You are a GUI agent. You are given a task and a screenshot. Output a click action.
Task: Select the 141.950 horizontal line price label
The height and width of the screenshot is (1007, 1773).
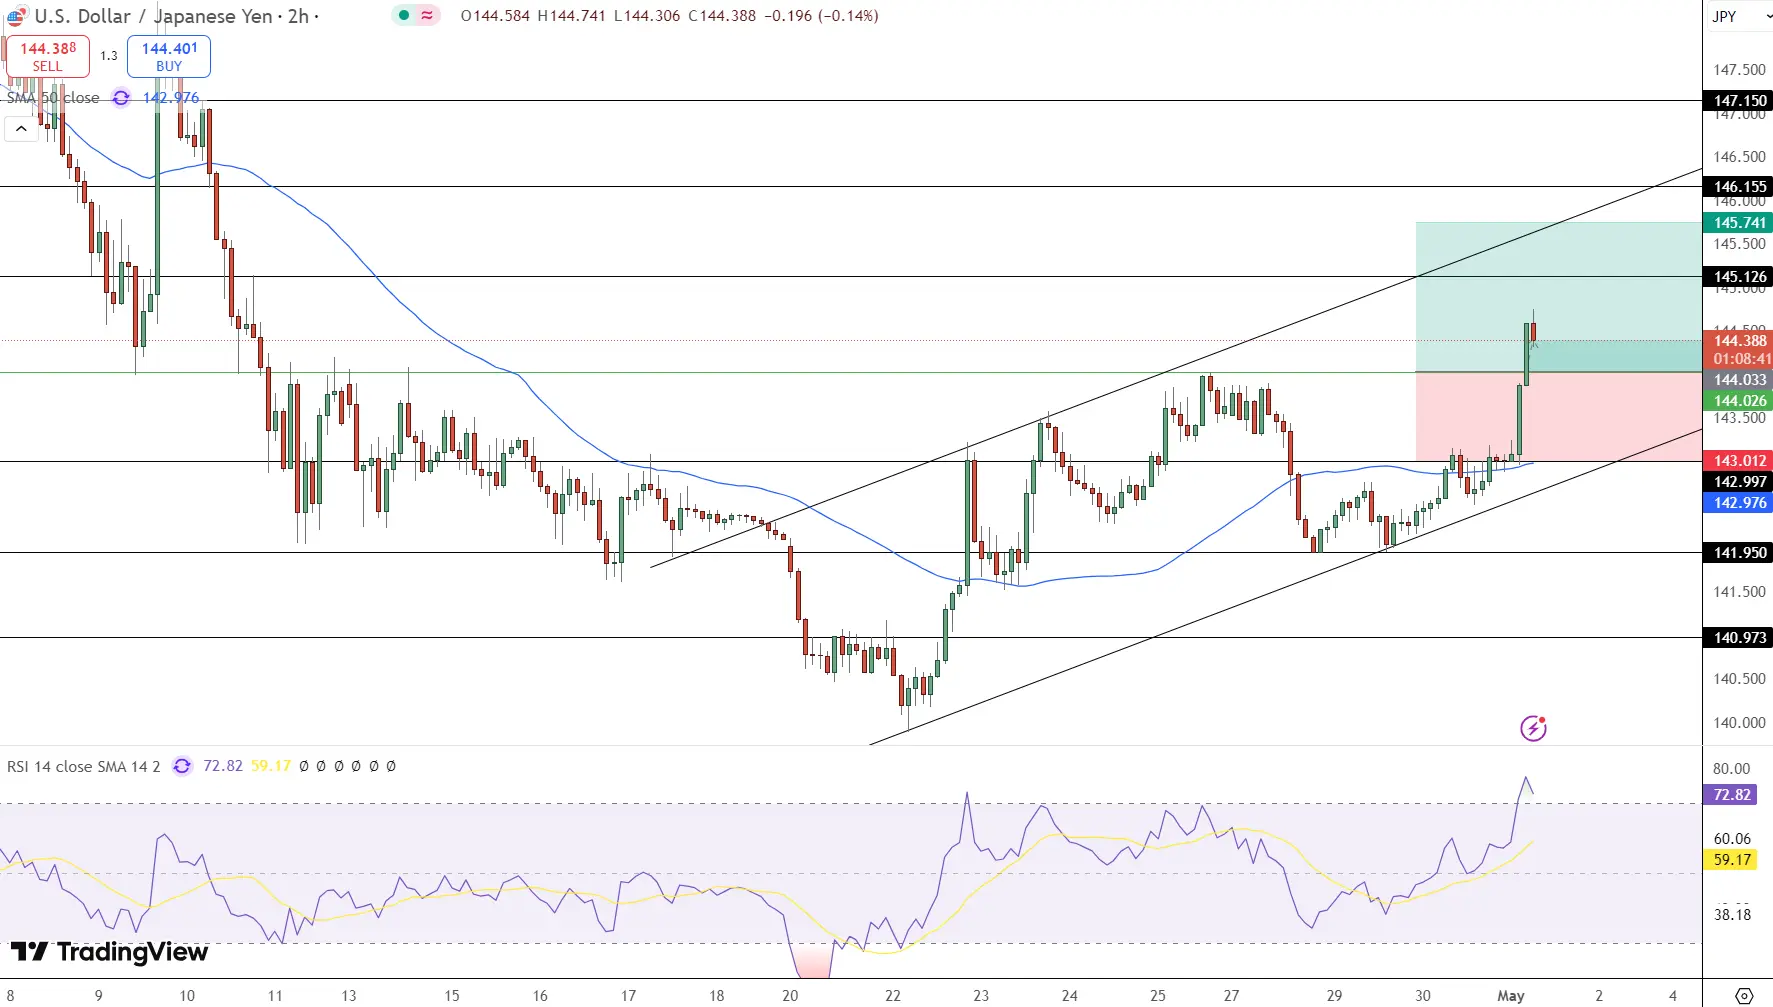pos(1738,553)
